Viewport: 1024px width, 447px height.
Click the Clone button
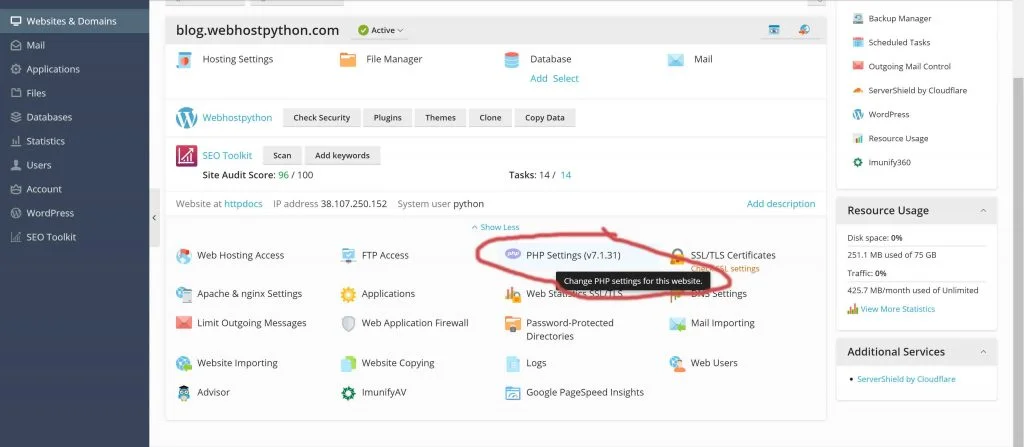490,118
